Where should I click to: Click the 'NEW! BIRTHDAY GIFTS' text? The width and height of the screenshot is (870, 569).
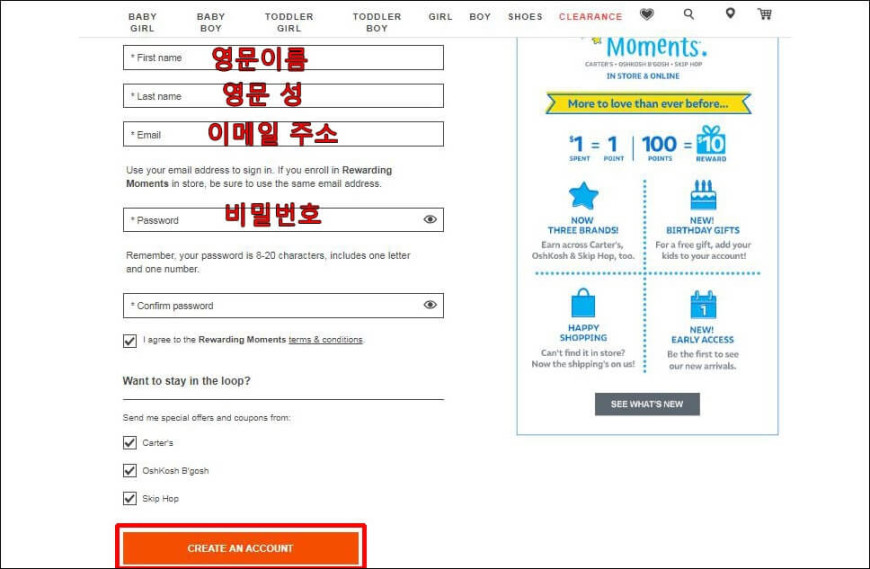coord(702,225)
